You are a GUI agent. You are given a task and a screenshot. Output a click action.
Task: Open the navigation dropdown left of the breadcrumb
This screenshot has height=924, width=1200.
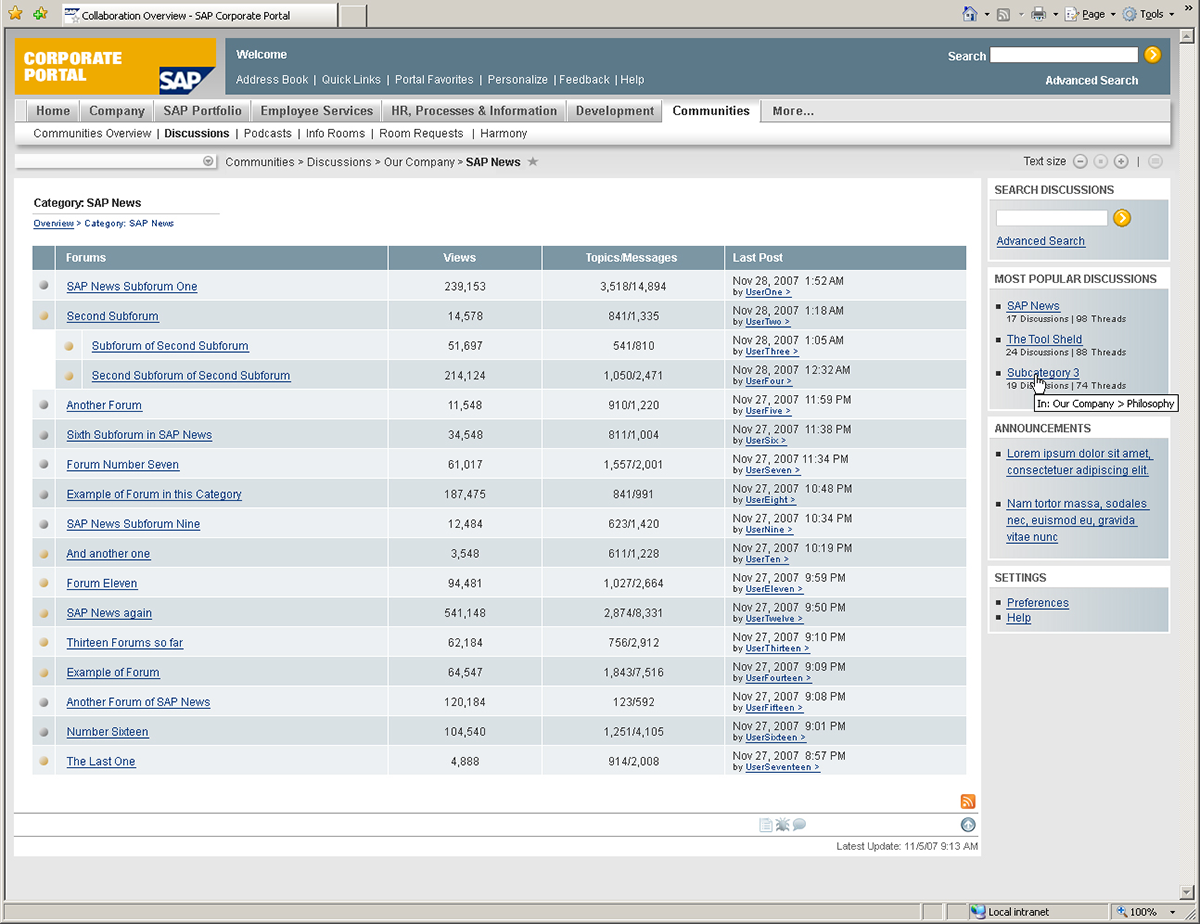pos(208,161)
